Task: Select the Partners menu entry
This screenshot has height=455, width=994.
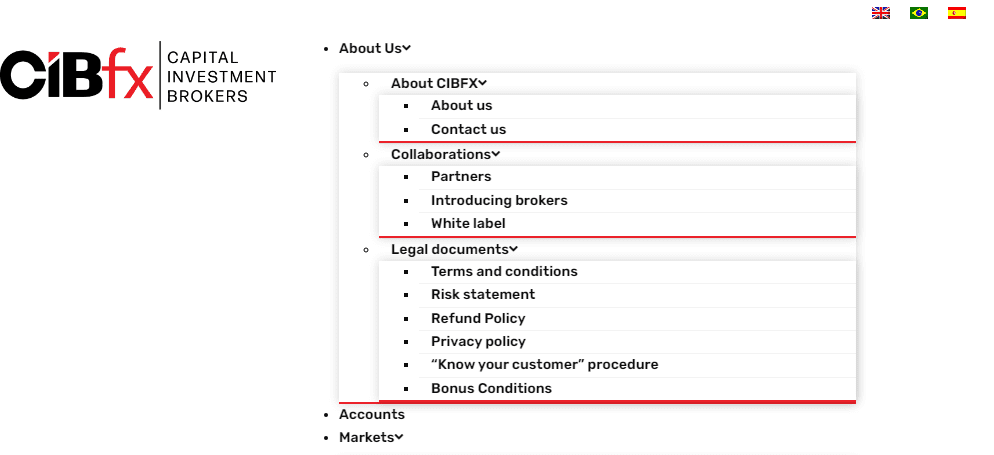Action: tap(461, 176)
